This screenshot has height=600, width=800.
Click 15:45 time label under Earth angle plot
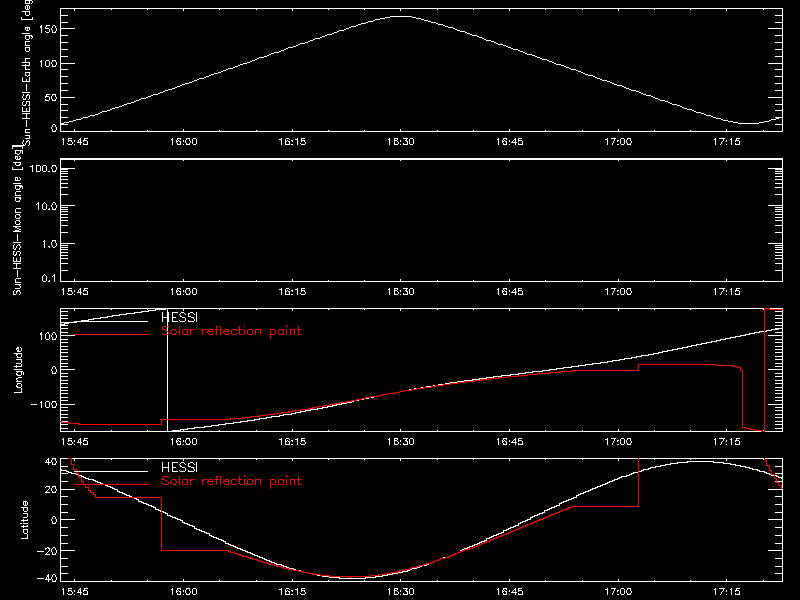[x=74, y=142]
